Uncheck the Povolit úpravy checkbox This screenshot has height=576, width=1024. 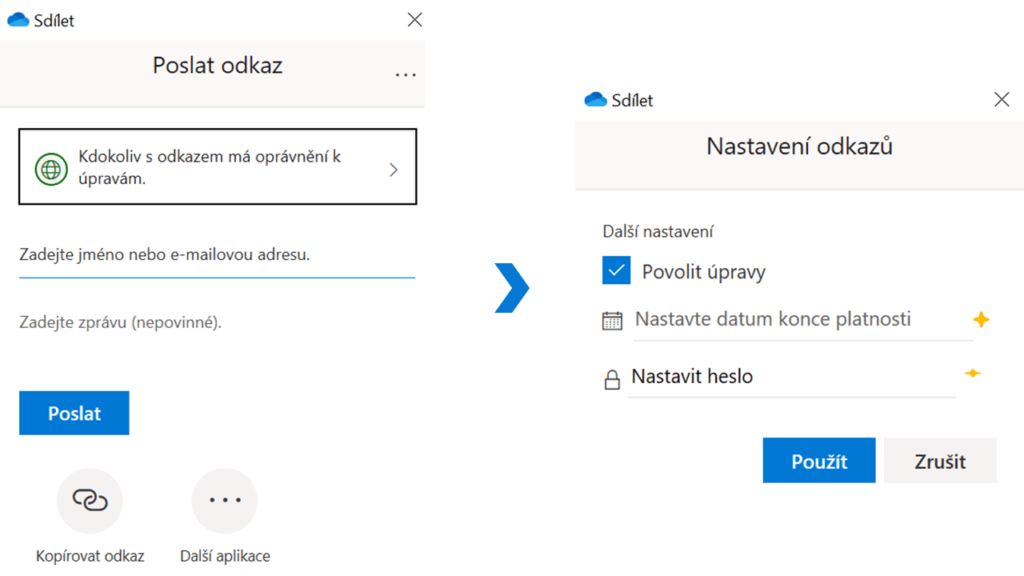coord(617,271)
